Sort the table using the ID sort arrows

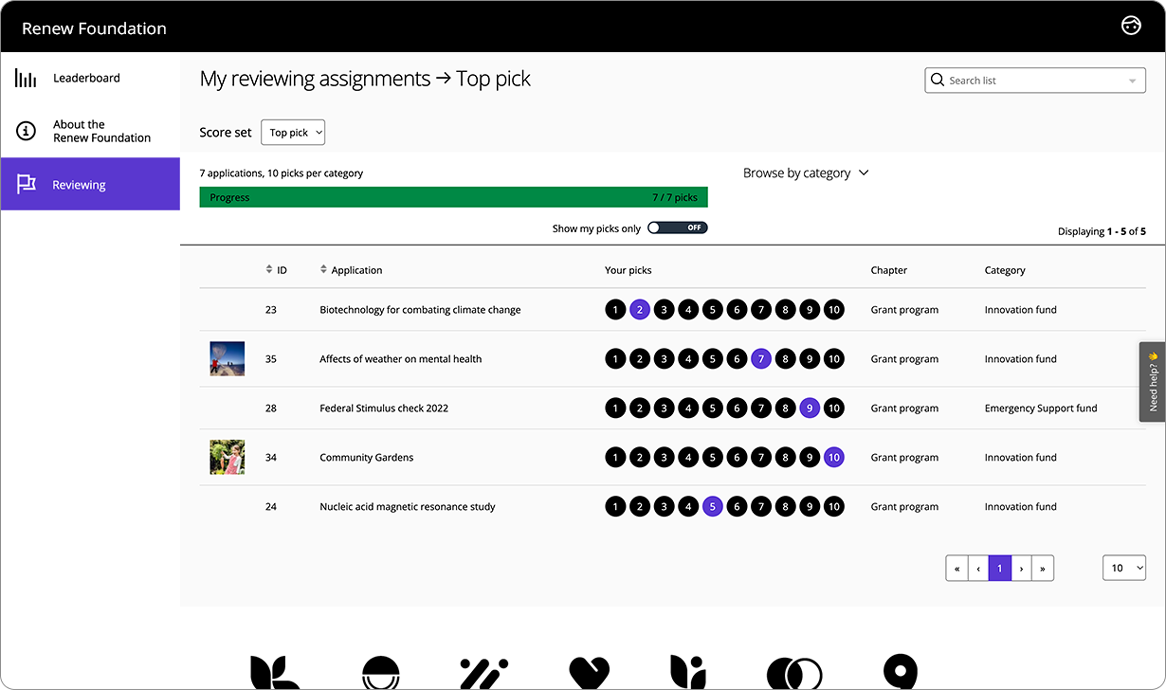[268, 268]
